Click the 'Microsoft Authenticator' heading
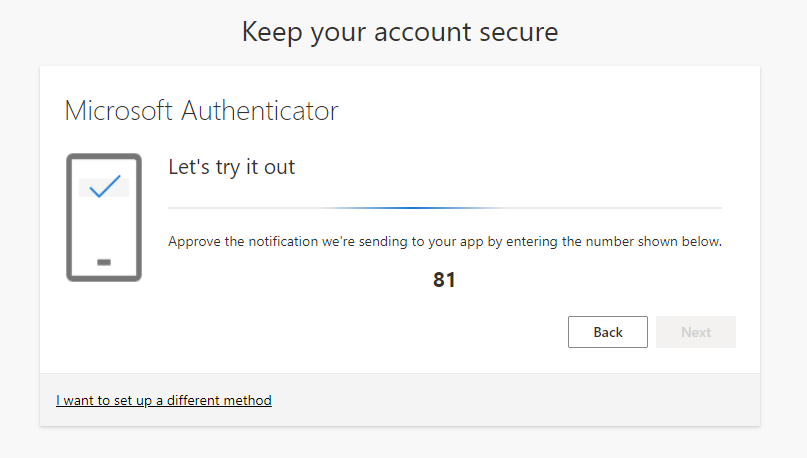 pos(201,111)
